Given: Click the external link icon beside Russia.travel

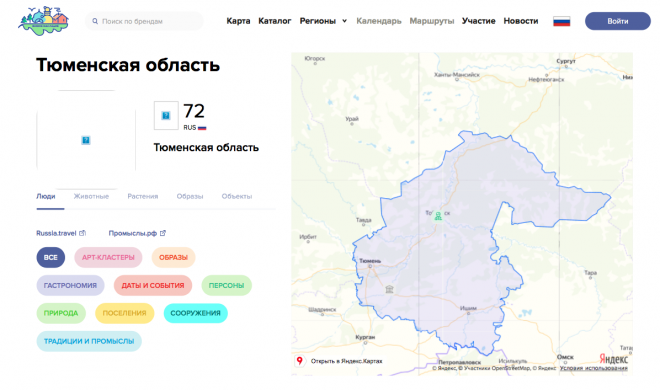Looking at the screenshot, I should tap(82, 233).
